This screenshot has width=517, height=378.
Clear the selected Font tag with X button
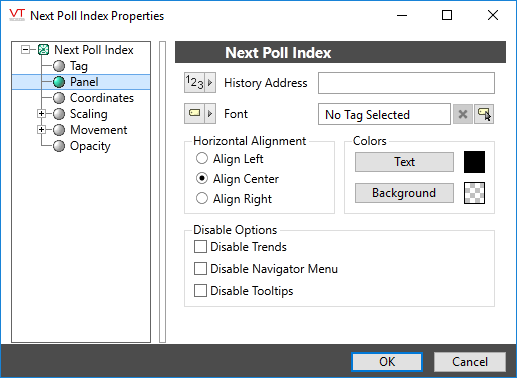463,114
